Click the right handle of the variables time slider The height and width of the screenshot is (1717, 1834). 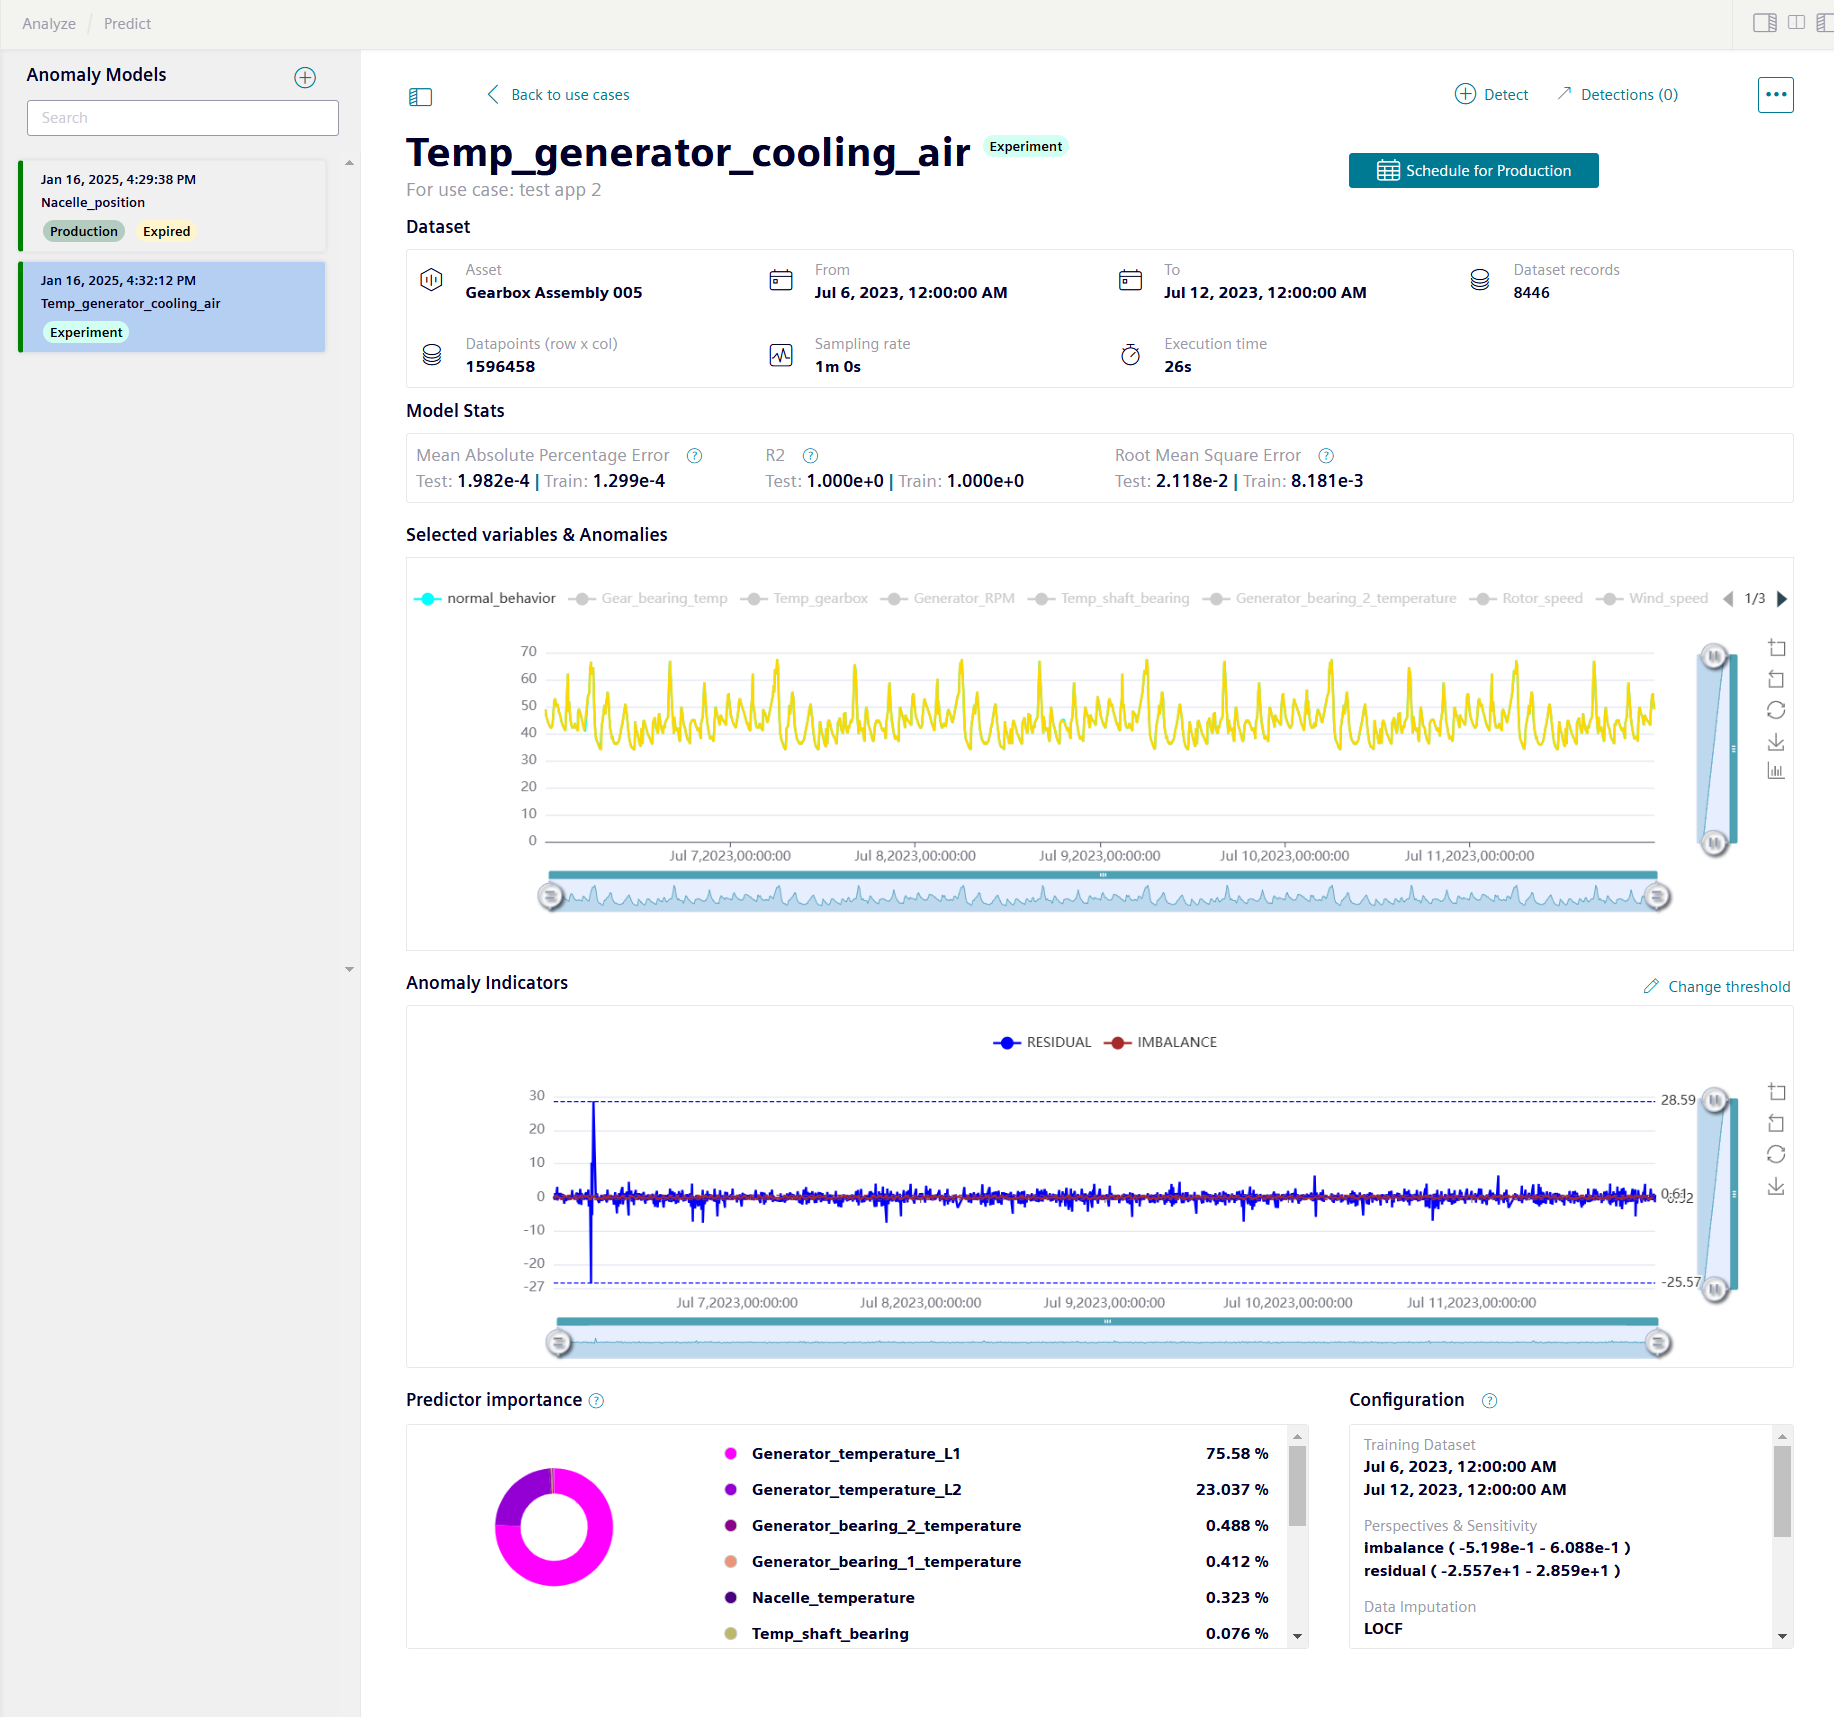[x=1657, y=897]
